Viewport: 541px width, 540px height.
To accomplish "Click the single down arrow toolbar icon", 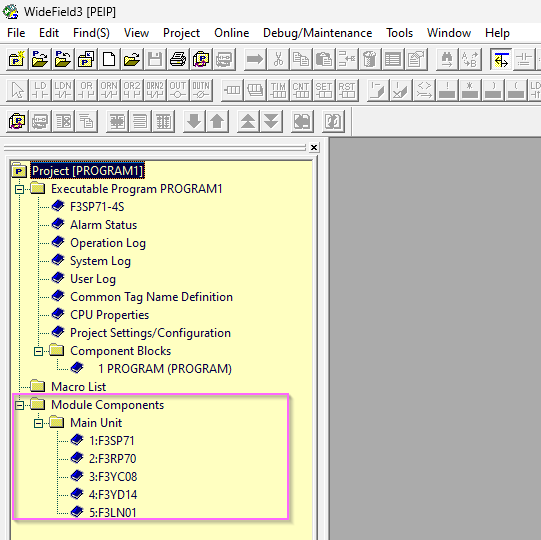I will click(x=194, y=121).
